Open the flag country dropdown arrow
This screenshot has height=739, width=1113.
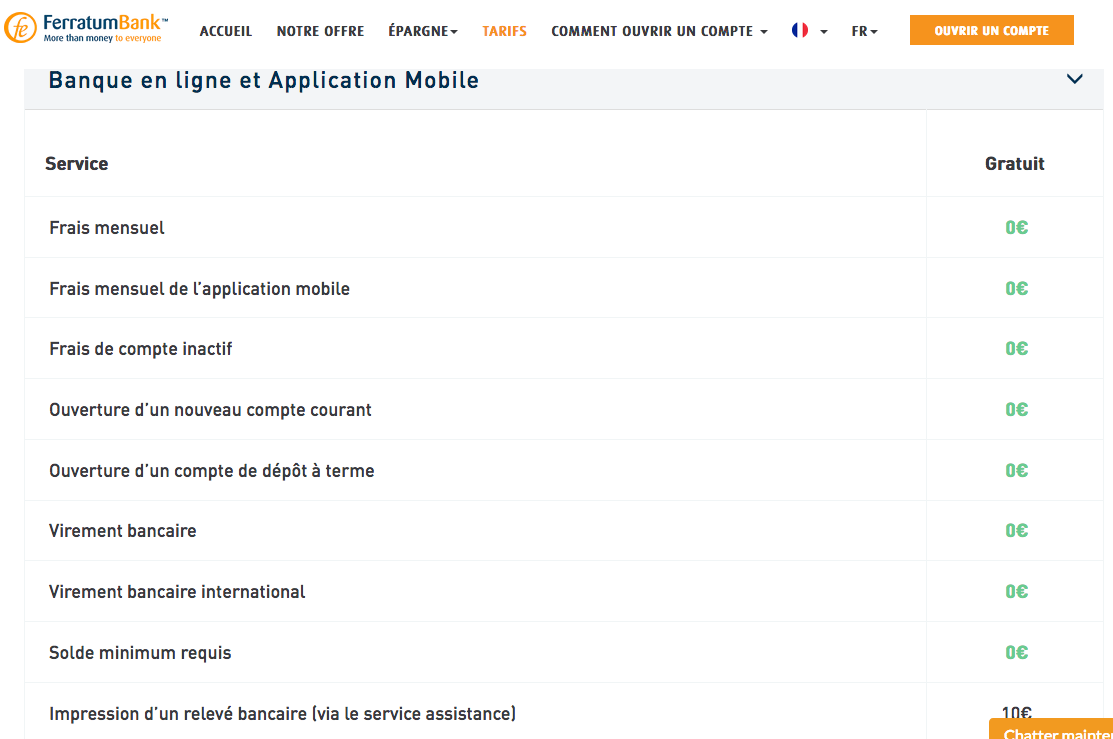point(824,32)
